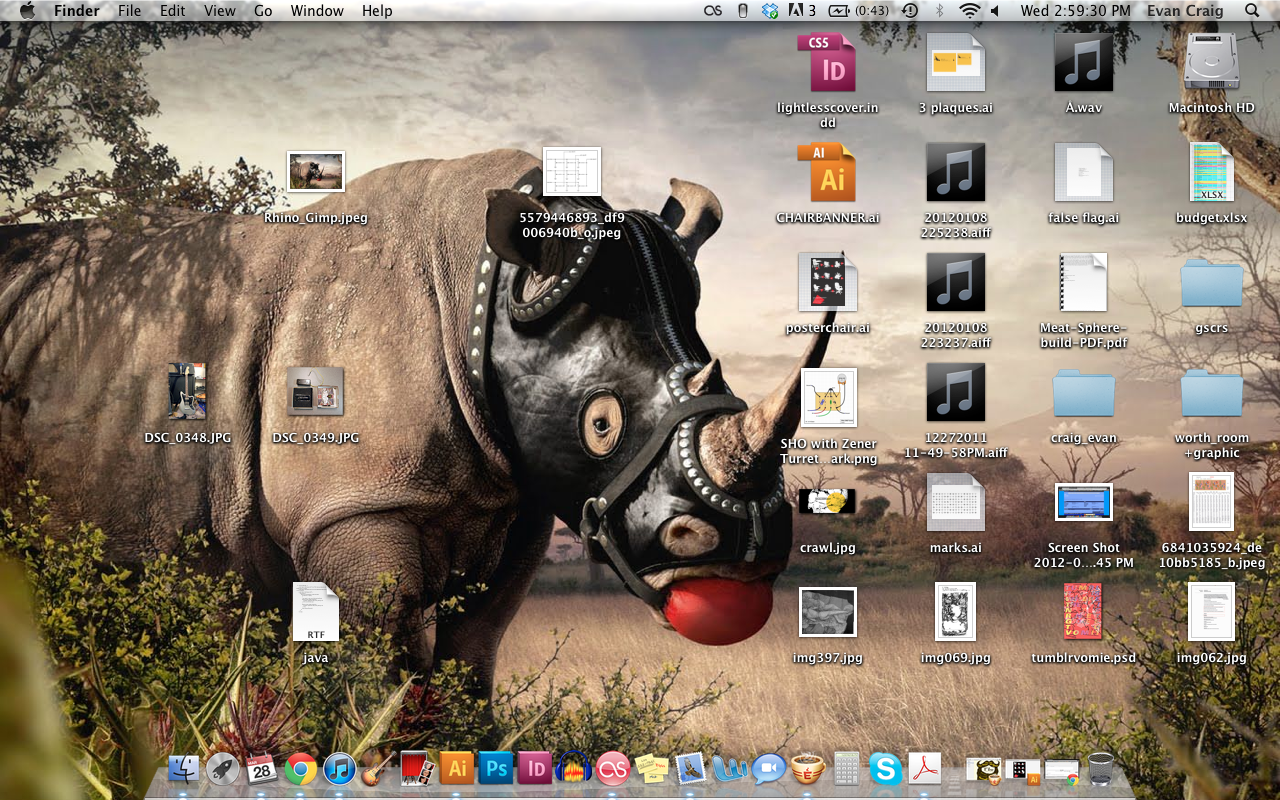Screen dimensions: 1280x800
Task: Click the Skype dock icon
Action: coord(885,768)
